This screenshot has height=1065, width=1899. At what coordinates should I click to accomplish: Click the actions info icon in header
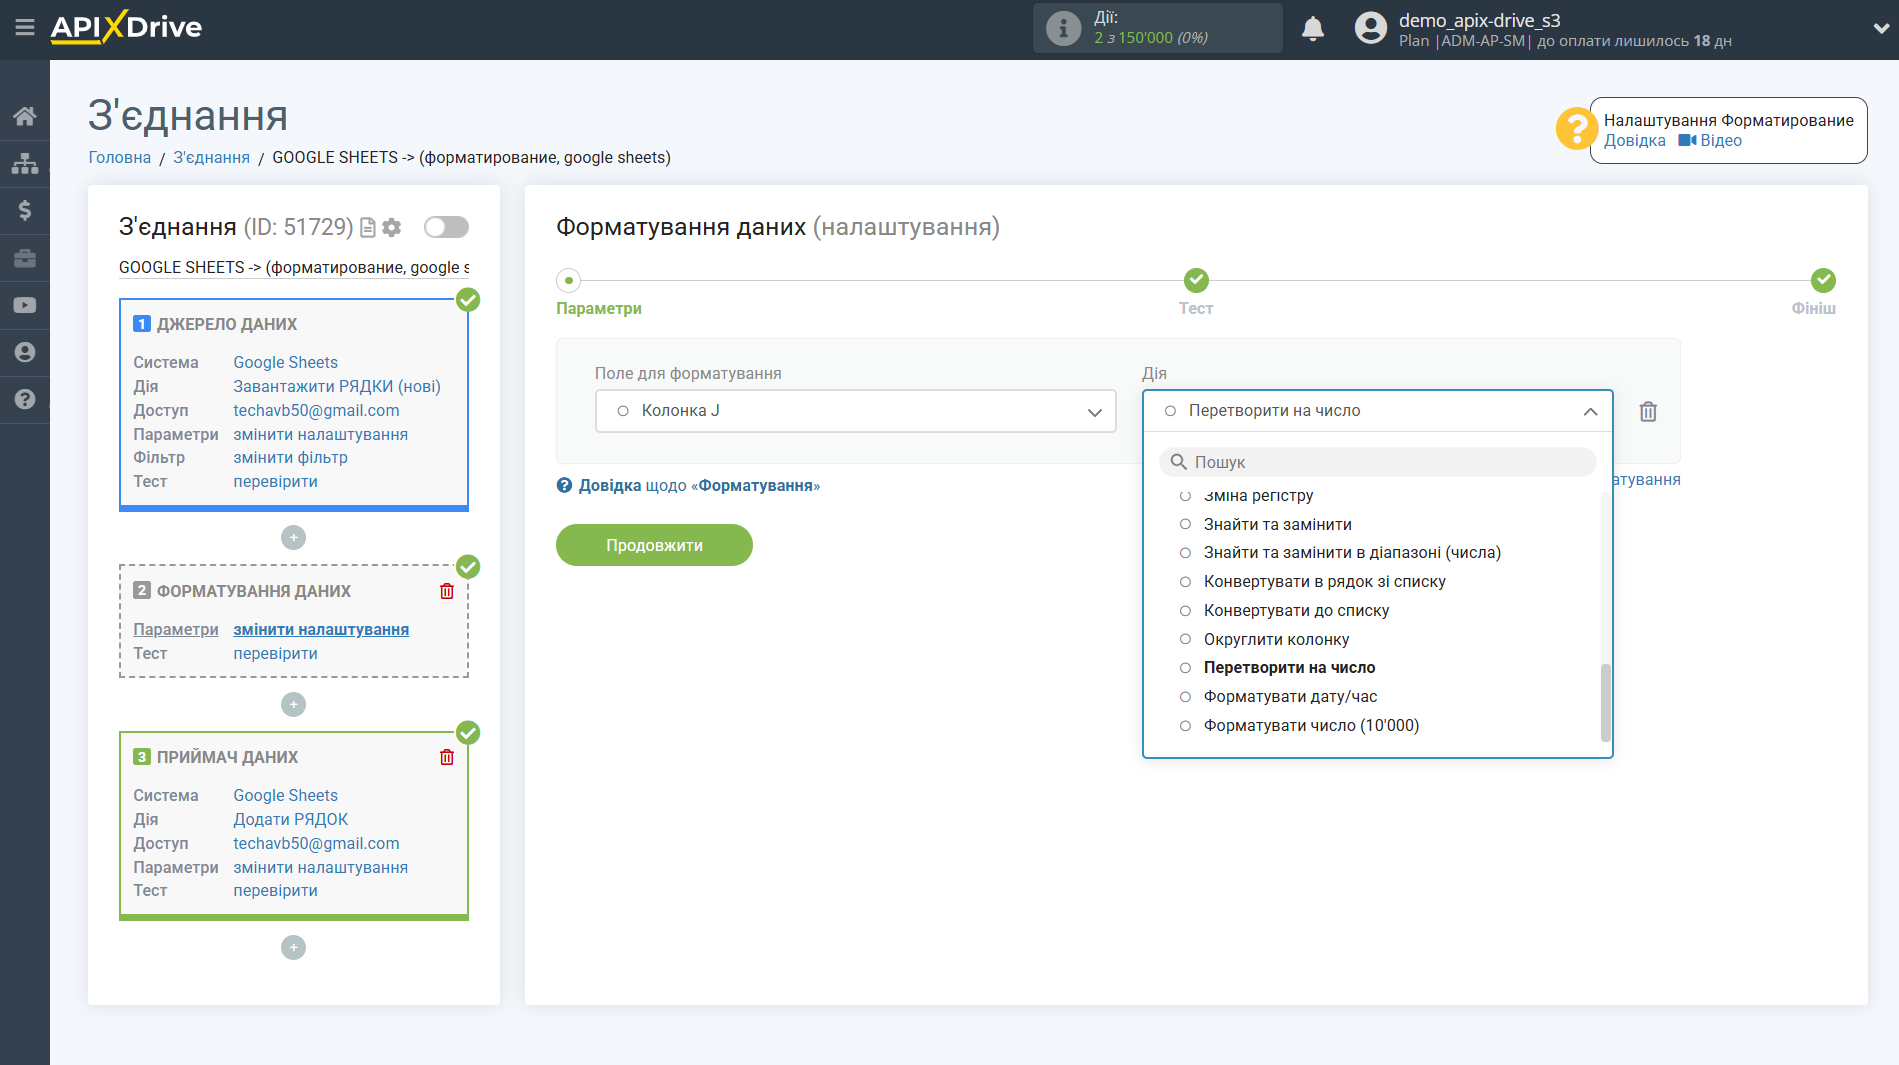[x=1063, y=28]
